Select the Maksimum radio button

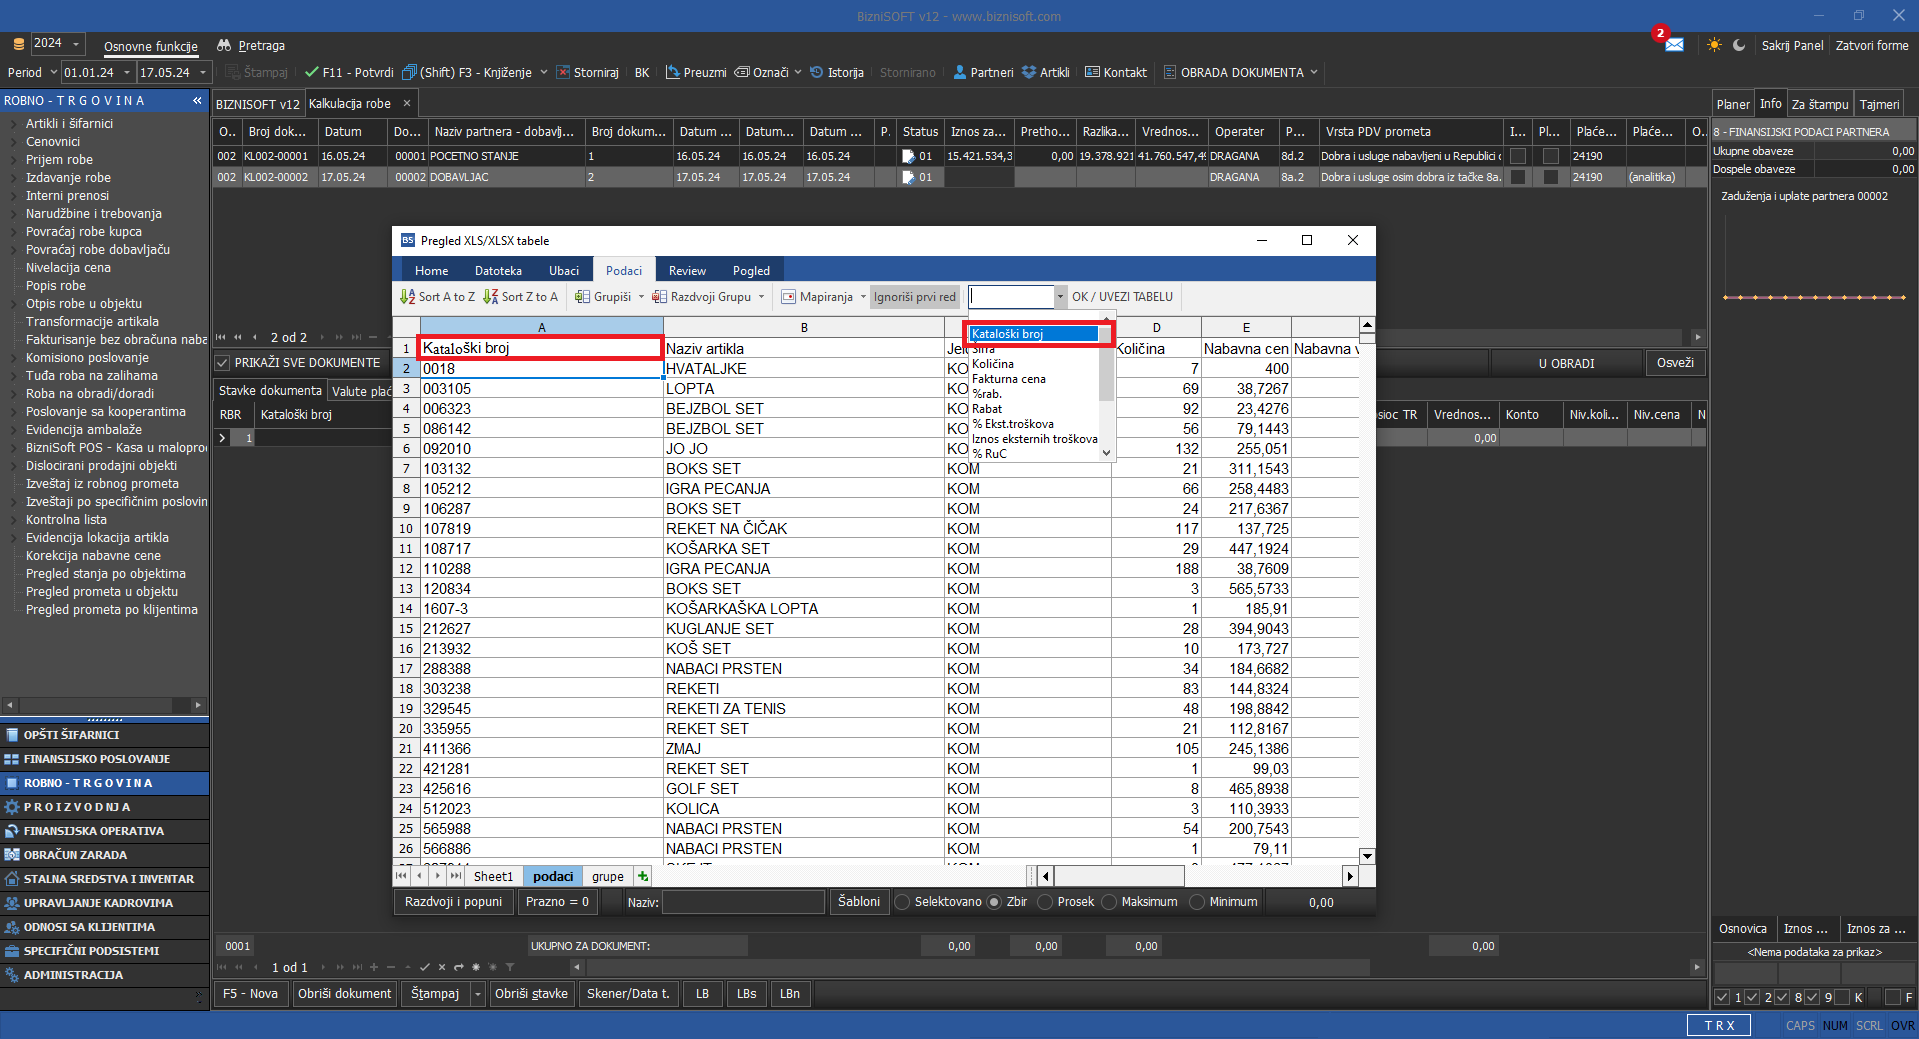(x=1109, y=902)
